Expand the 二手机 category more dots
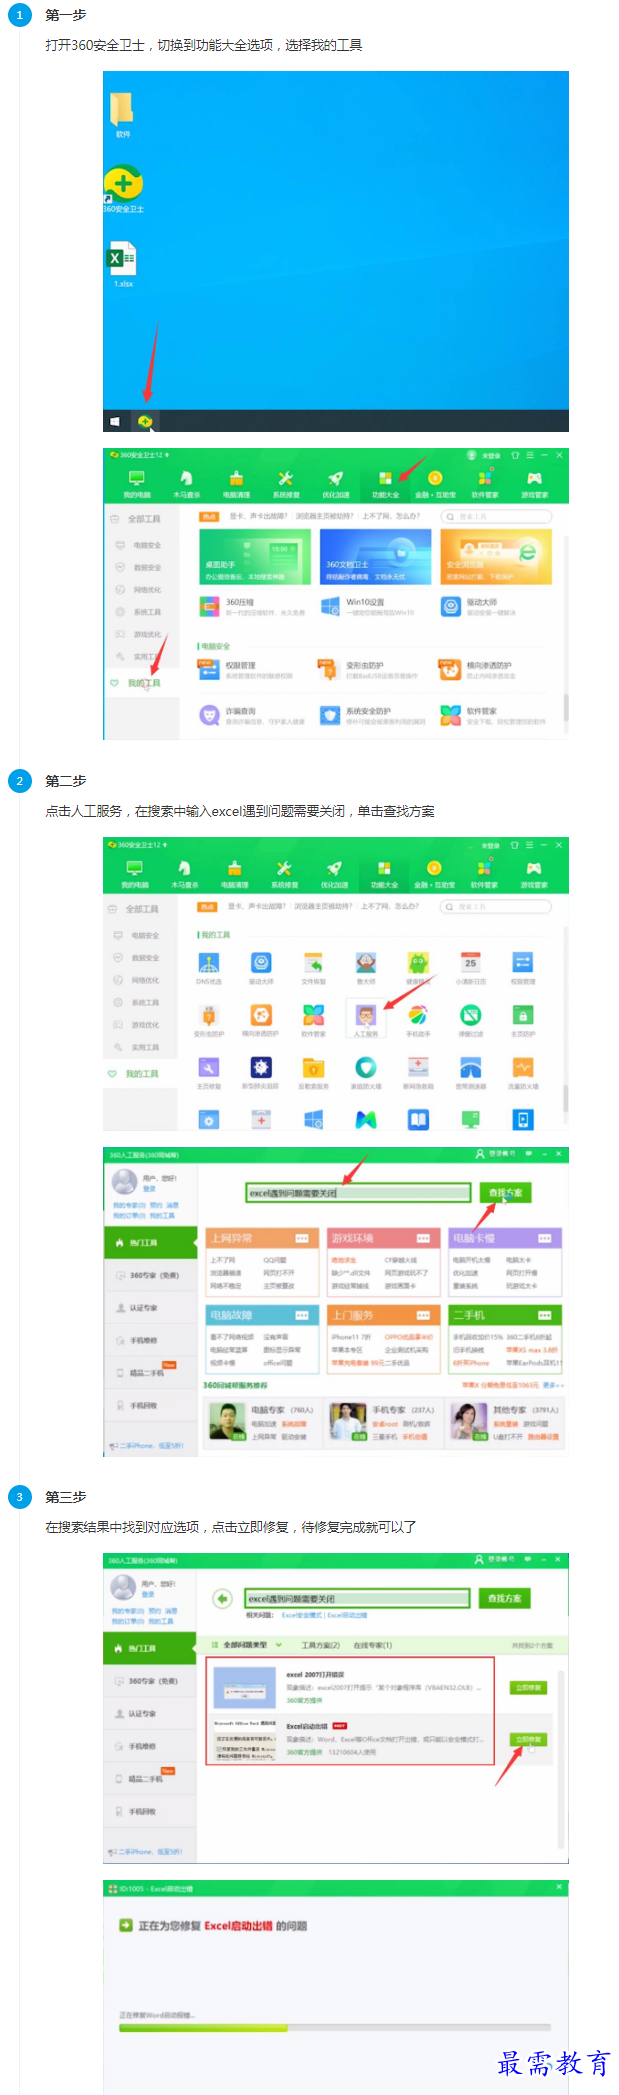The image size is (619, 2095). point(544,1315)
